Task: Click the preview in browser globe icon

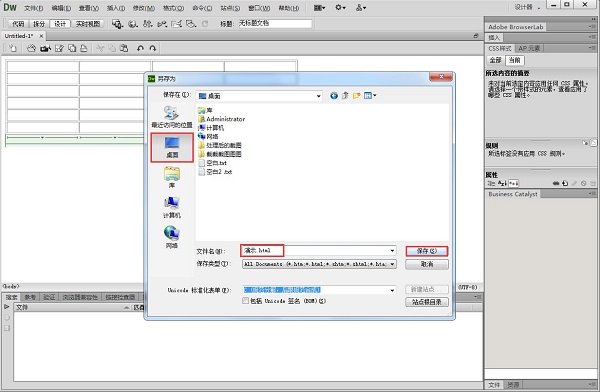Action: tap(132, 24)
